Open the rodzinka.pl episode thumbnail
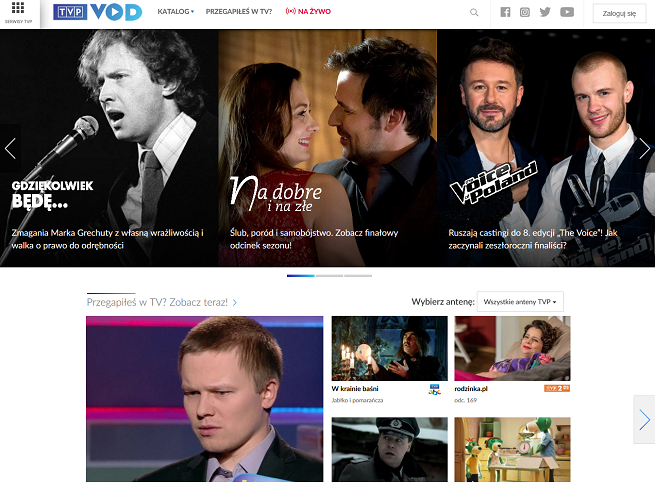 tap(512, 348)
